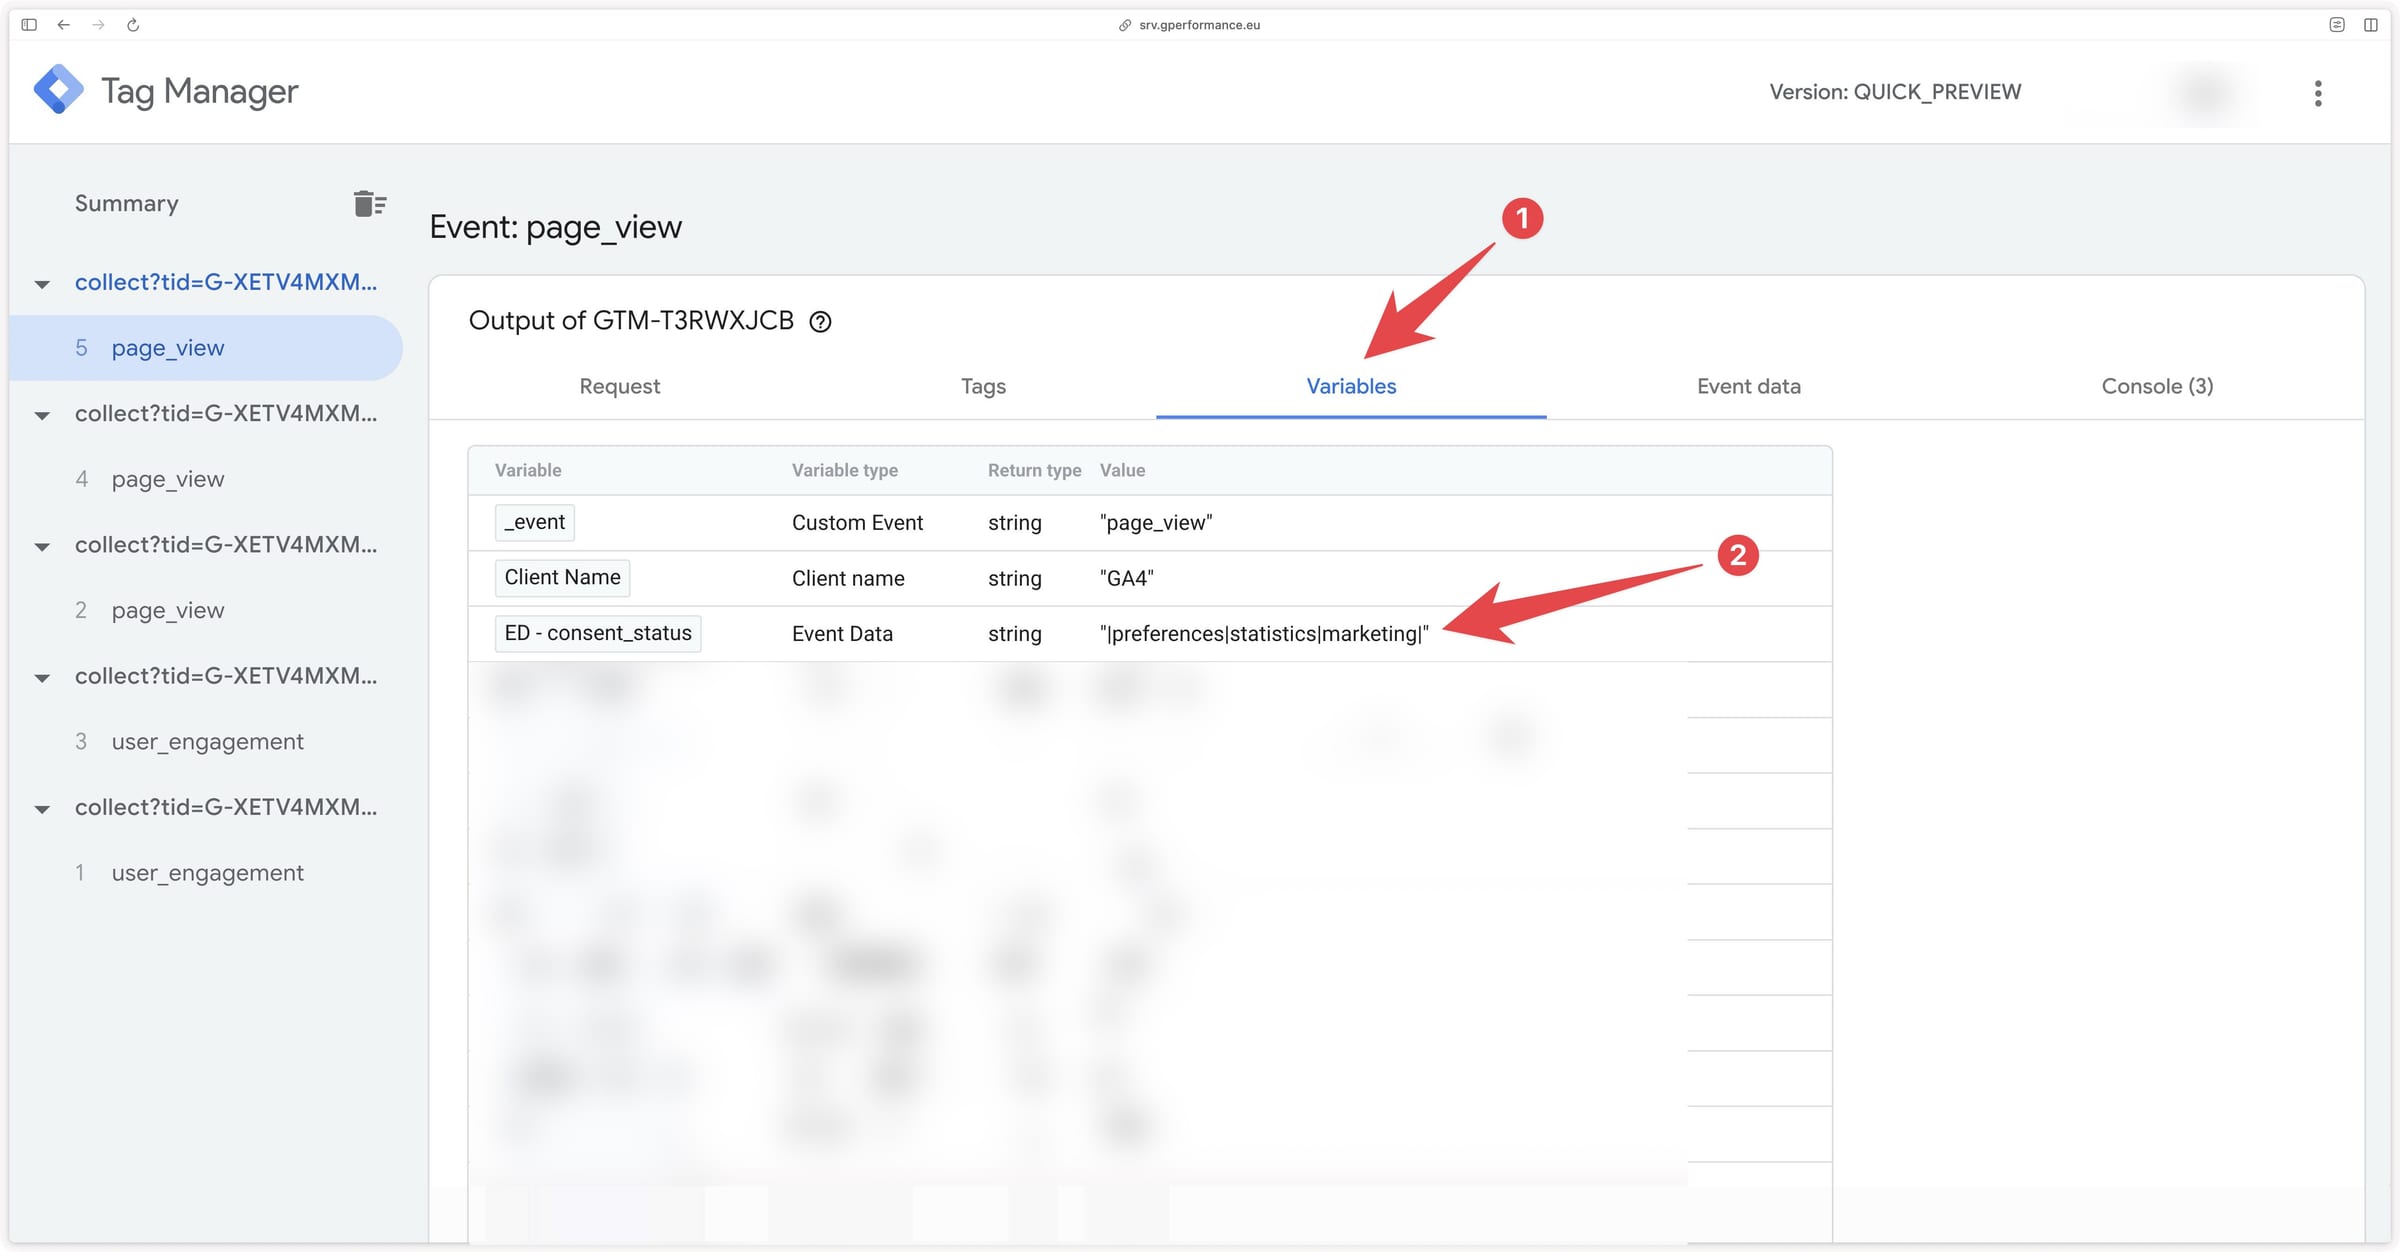The image size is (2400, 1252).
Task: Click the Variable type column header
Action: pyautogui.click(x=845, y=470)
